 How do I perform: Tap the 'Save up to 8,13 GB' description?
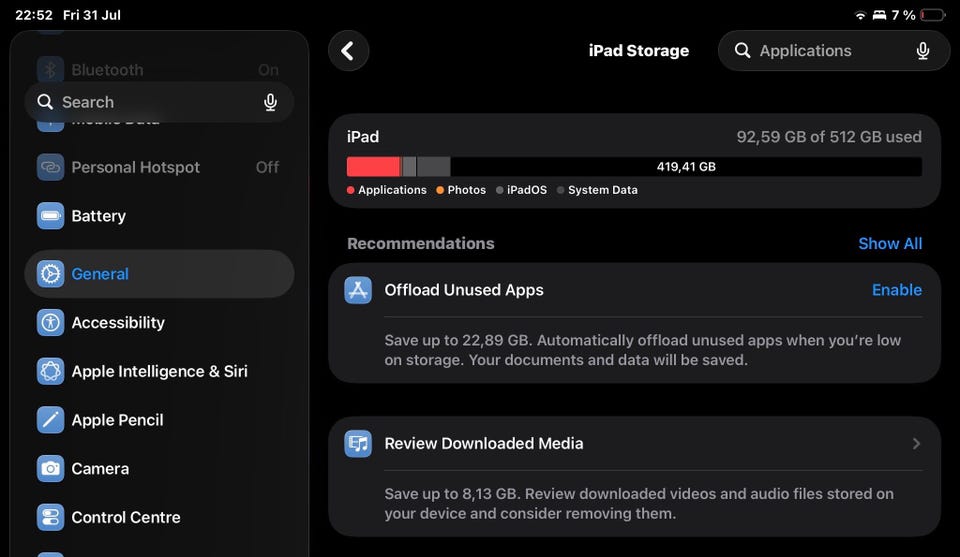639,504
